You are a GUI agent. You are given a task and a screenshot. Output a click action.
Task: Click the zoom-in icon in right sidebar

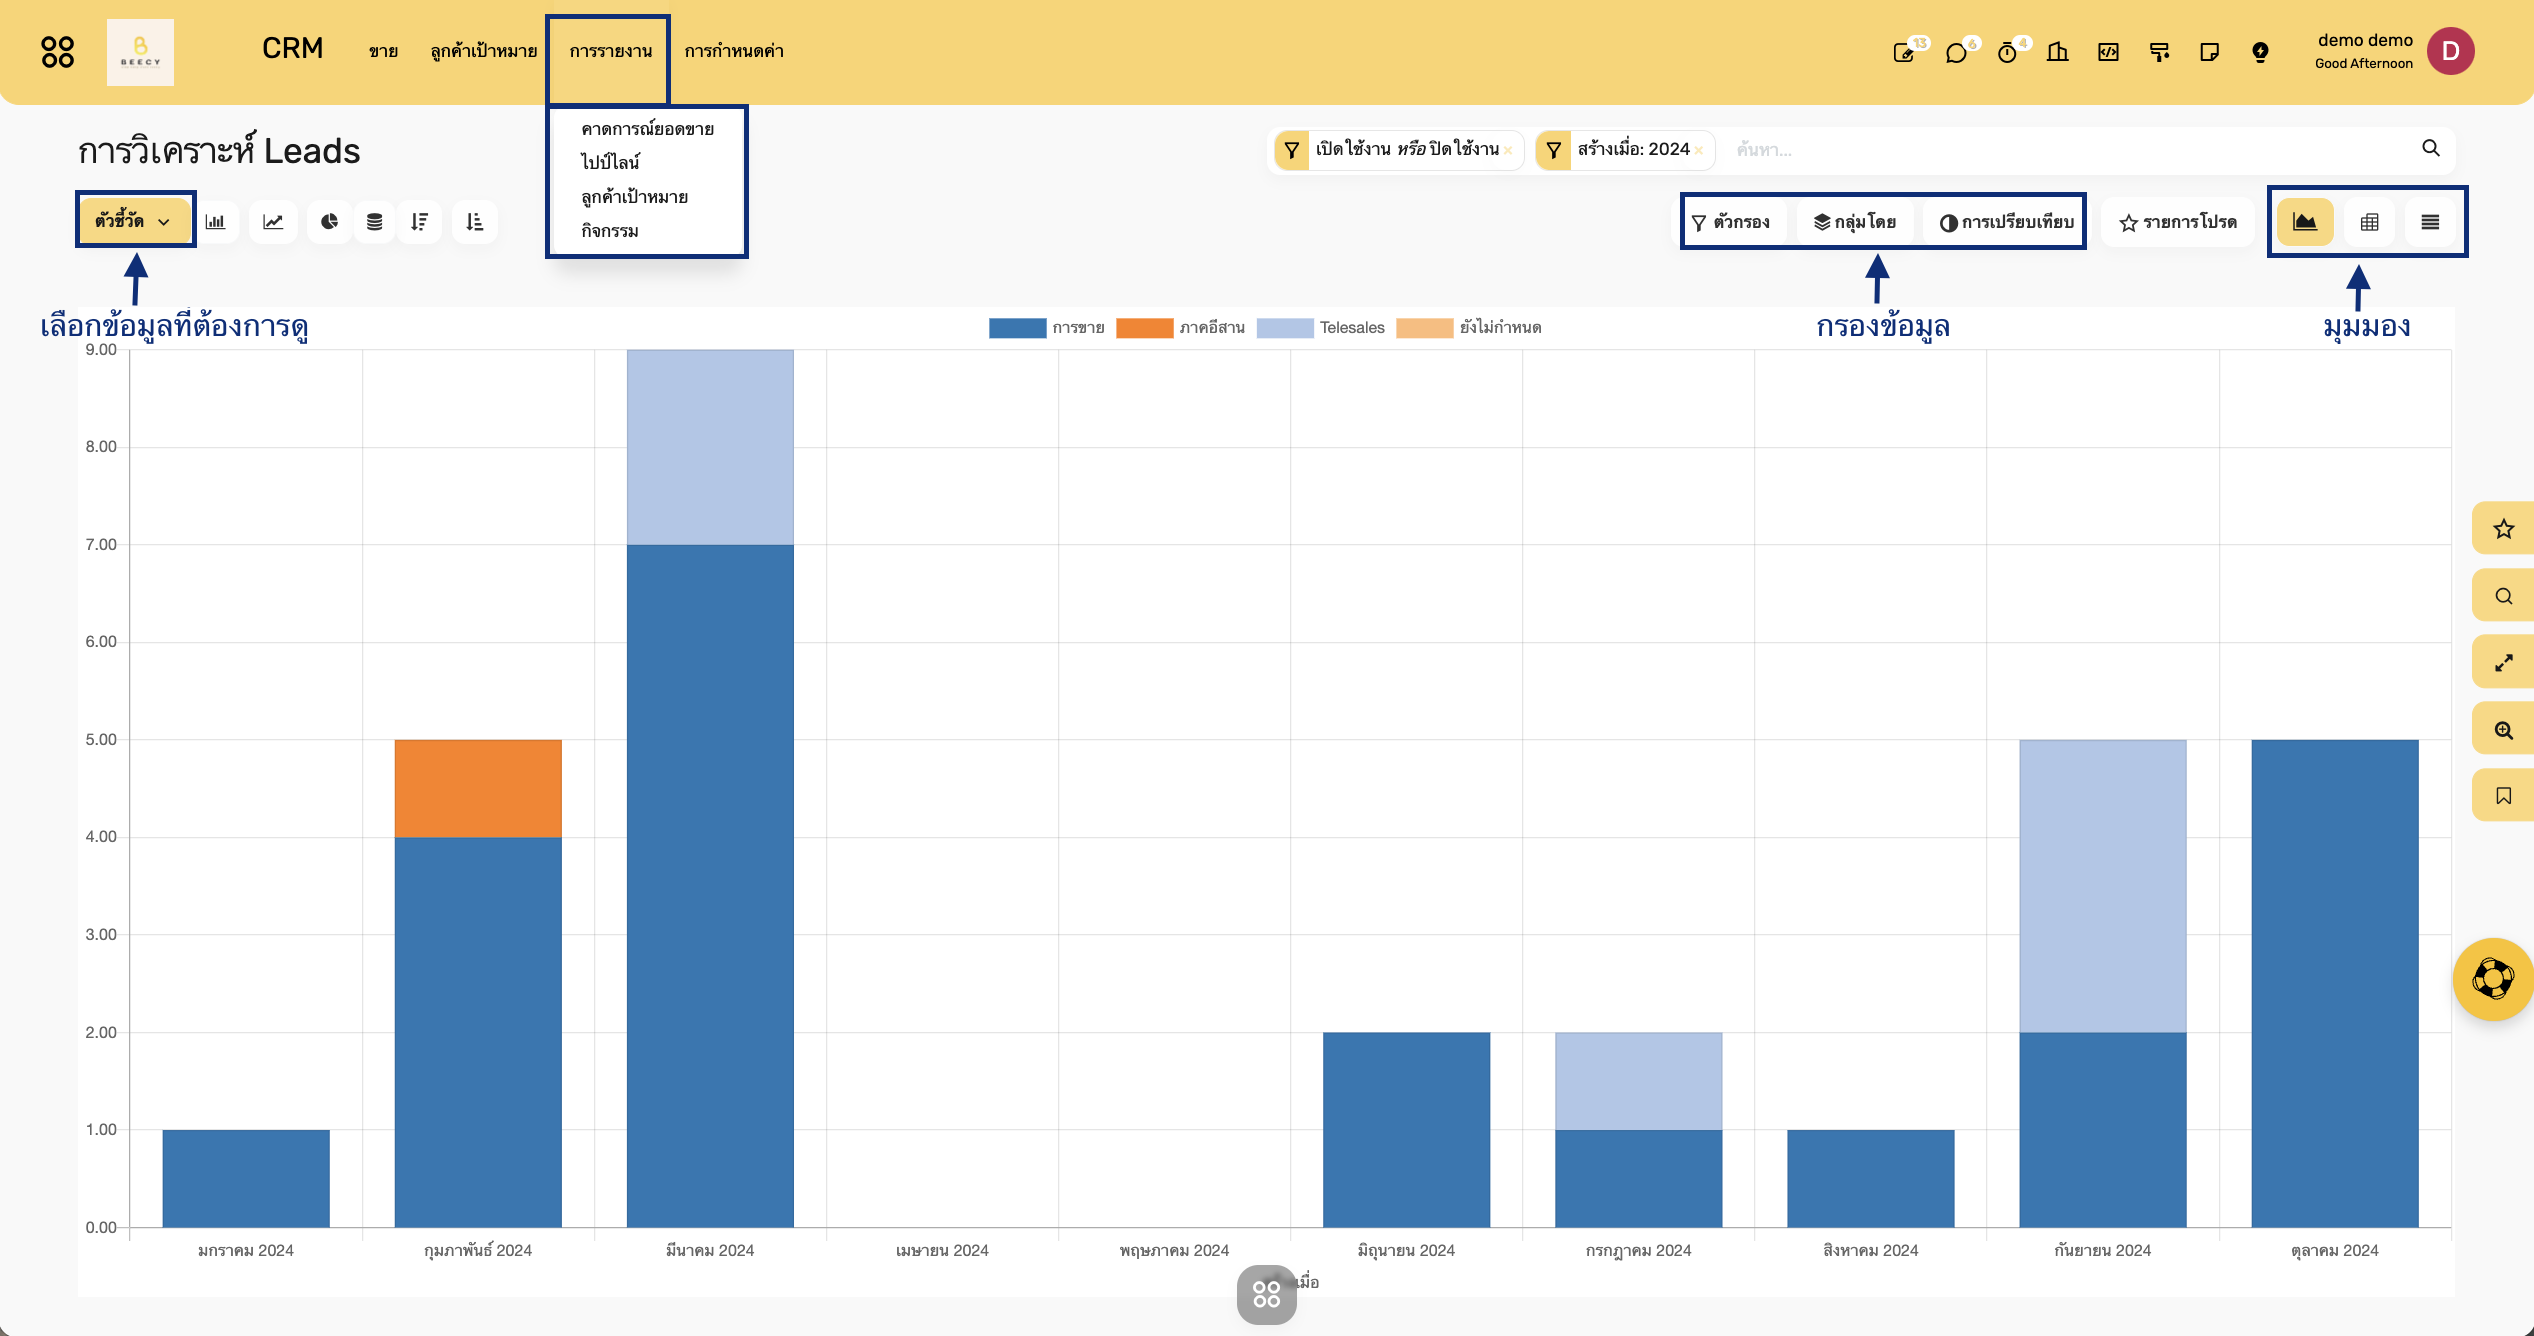click(x=2503, y=730)
